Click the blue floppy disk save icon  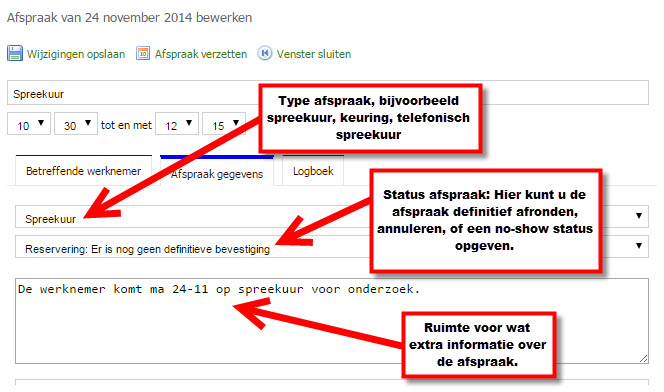tap(15, 53)
